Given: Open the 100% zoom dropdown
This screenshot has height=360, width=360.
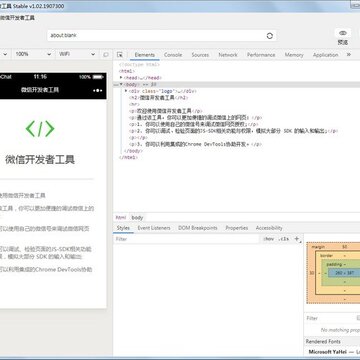Looking at the screenshot, I should click(33, 54).
